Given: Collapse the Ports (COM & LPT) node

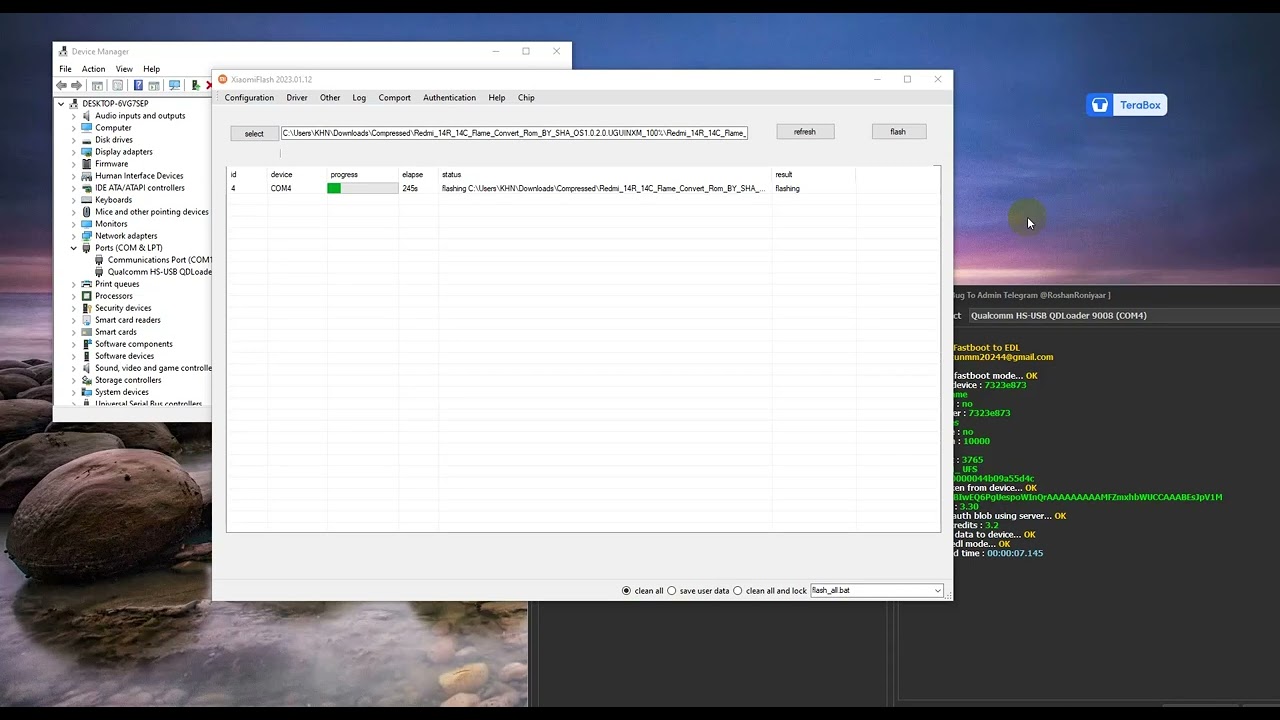Looking at the screenshot, I should click(x=73, y=248).
